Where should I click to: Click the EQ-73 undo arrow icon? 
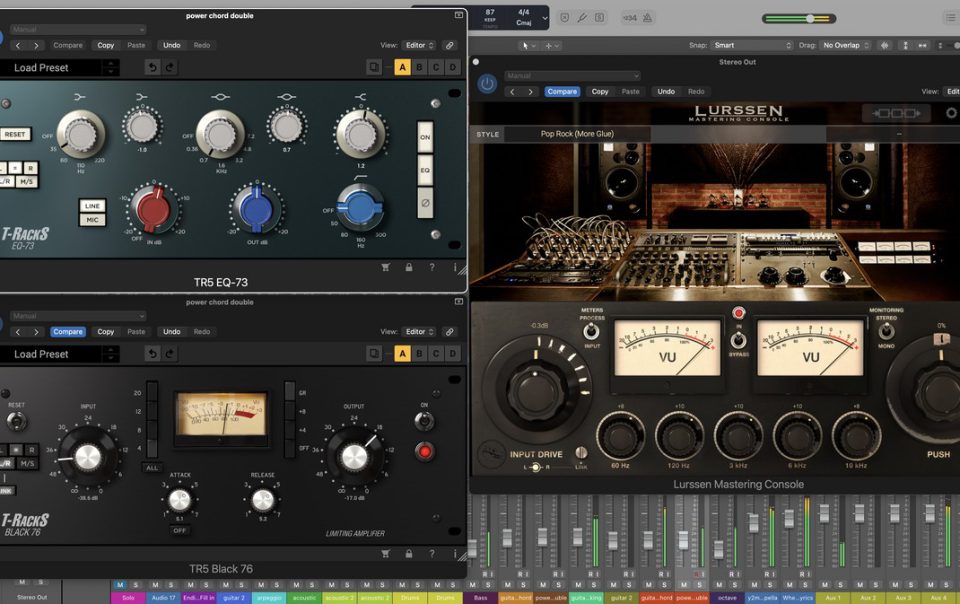[152, 67]
